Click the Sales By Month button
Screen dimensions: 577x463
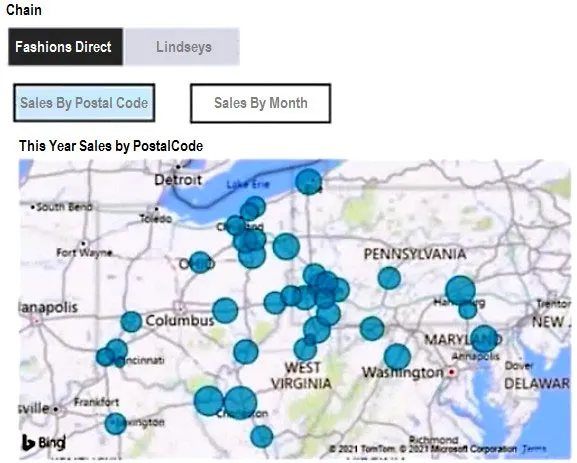pos(261,103)
